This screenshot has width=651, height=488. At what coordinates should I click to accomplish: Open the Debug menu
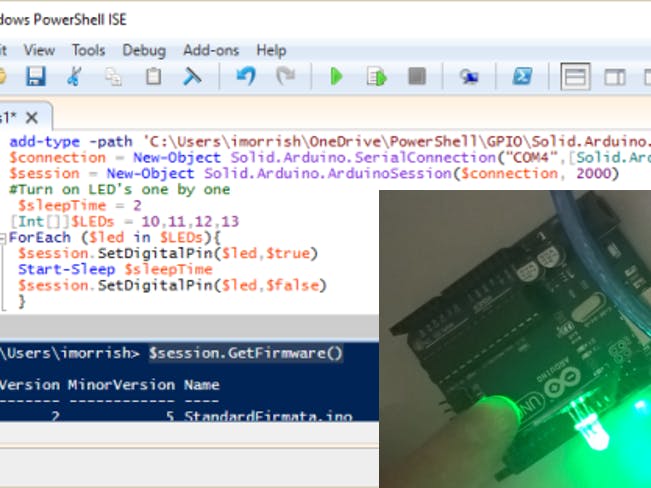tap(144, 51)
